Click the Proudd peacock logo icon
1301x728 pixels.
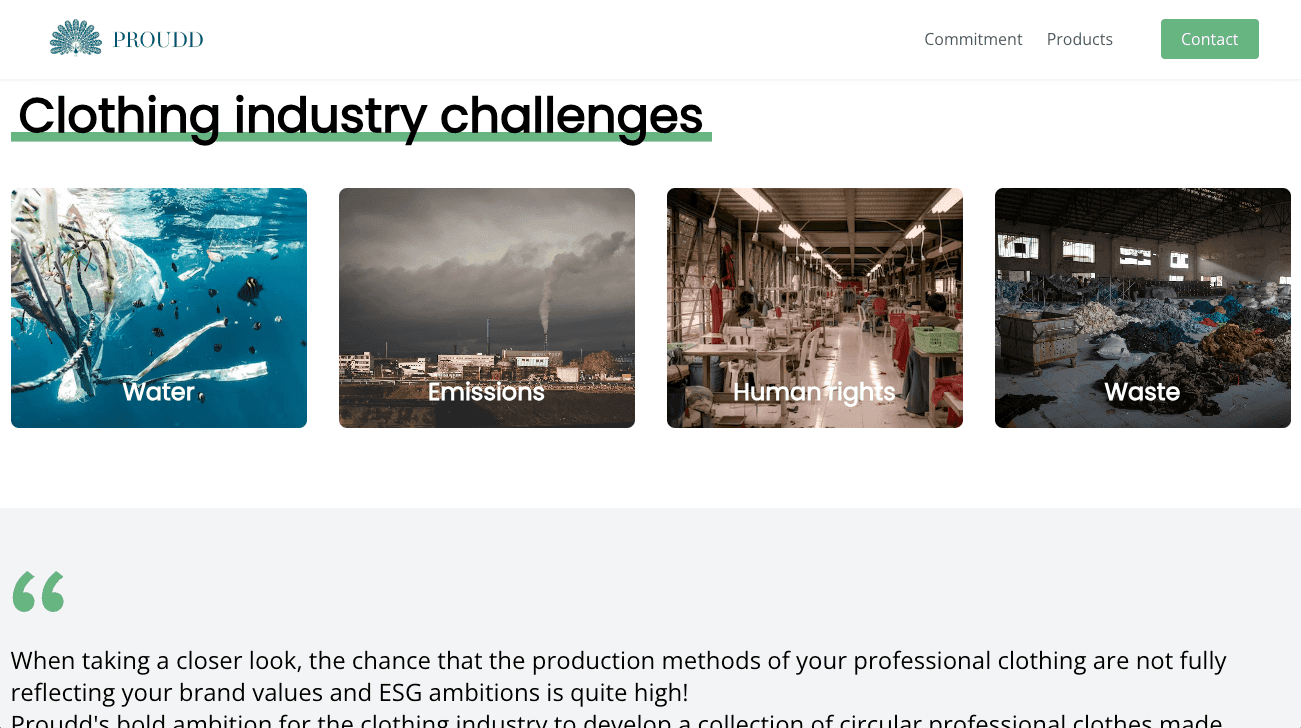(76, 38)
